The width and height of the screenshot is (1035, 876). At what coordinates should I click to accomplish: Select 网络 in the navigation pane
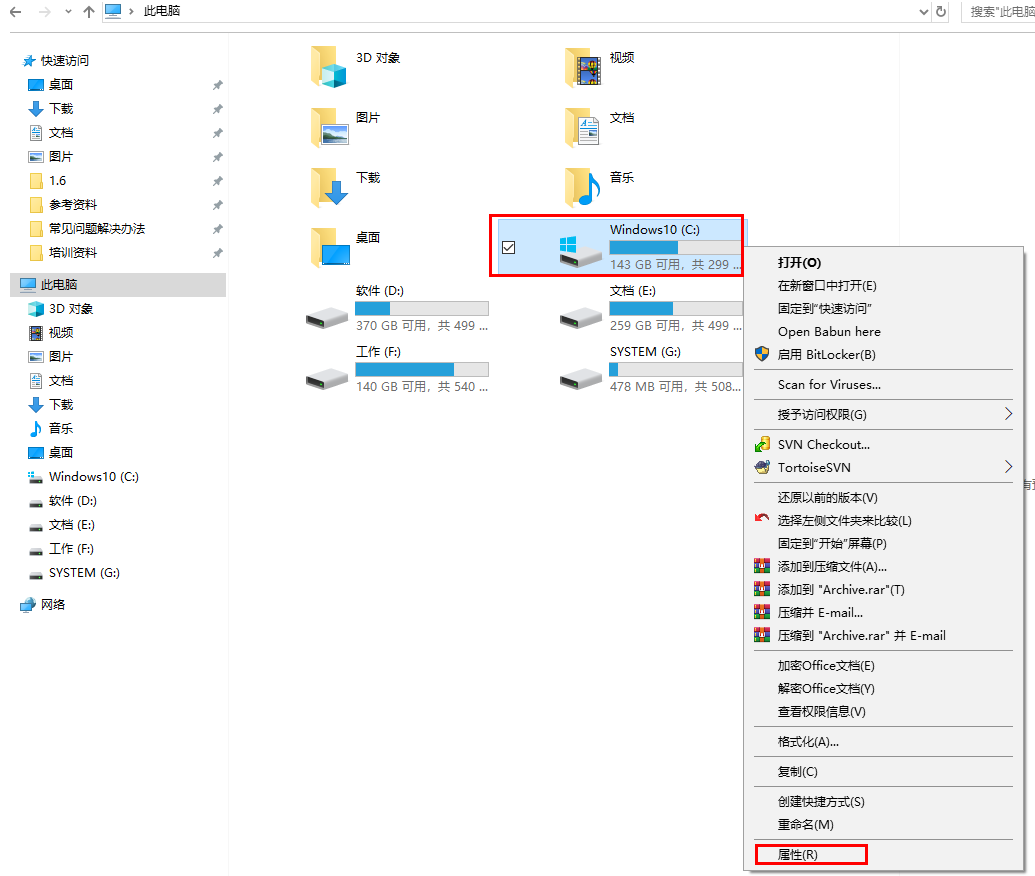pos(53,604)
